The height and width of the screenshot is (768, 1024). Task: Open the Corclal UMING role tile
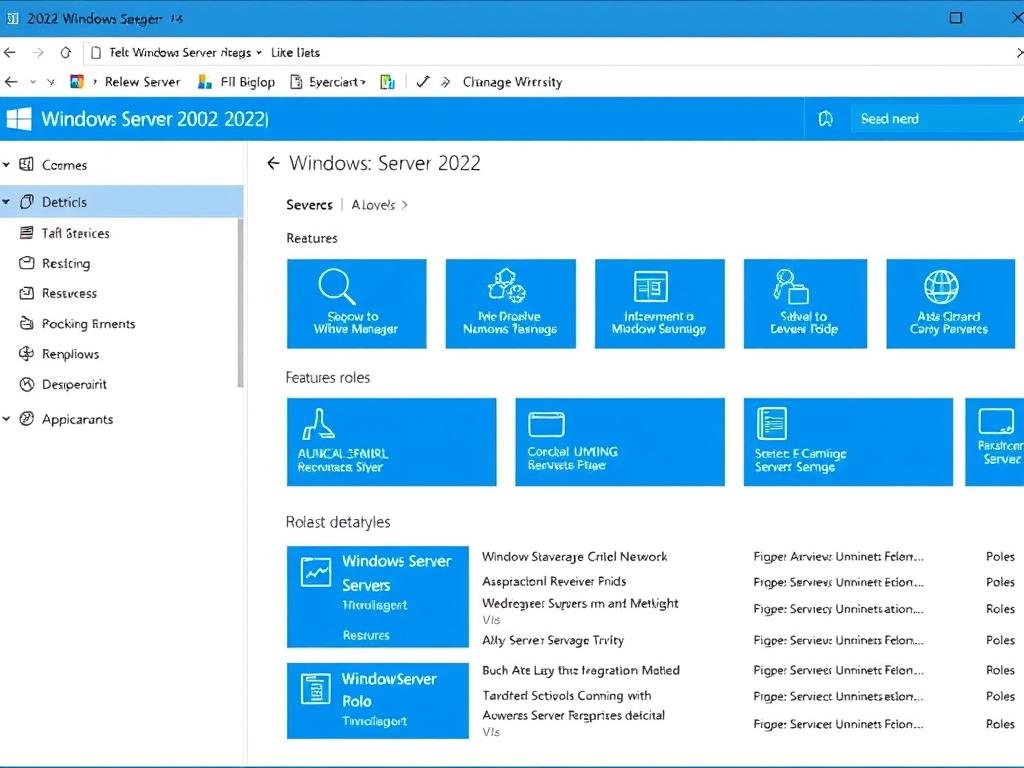620,442
